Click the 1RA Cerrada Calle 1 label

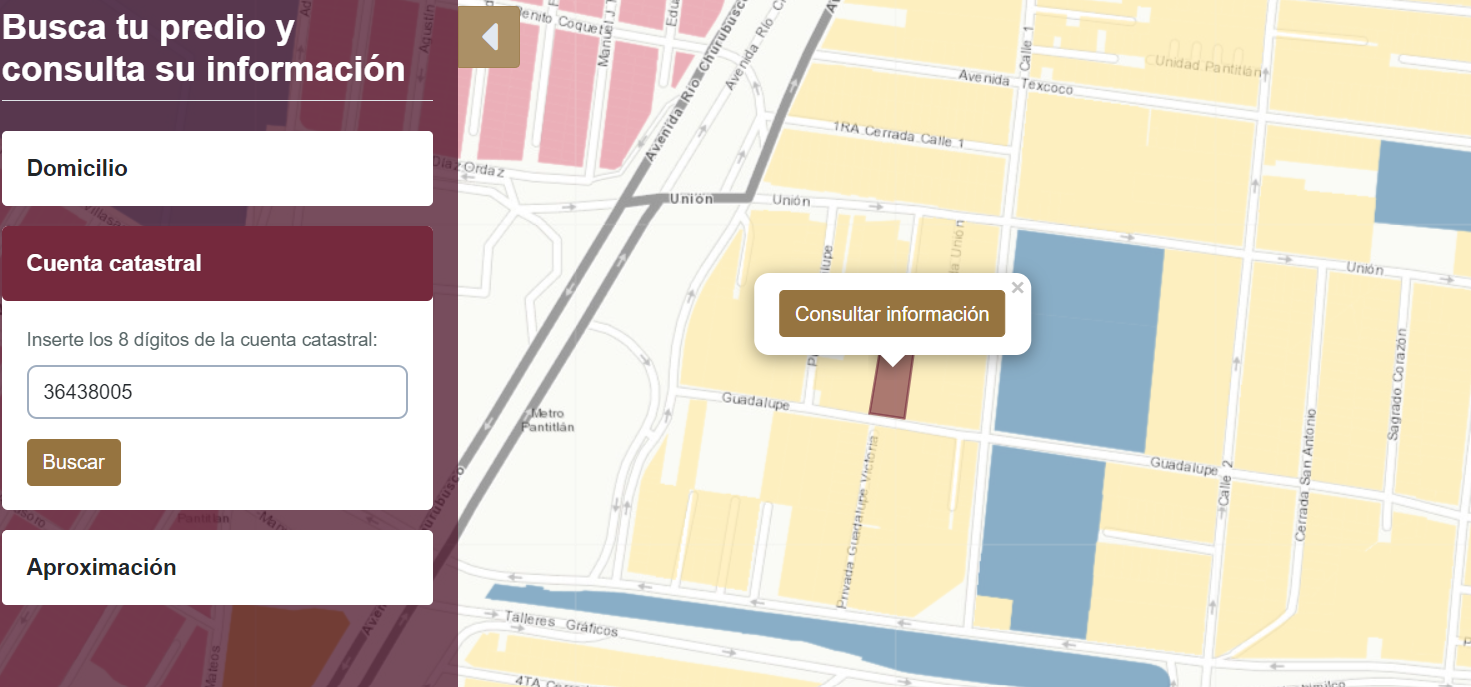click(898, 135)
